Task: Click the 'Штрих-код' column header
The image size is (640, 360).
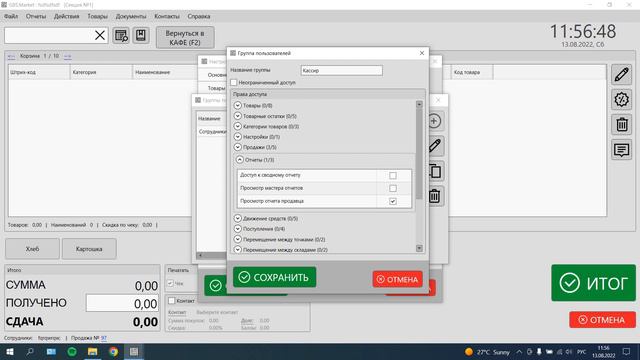Action: click(x=39, y=72)
